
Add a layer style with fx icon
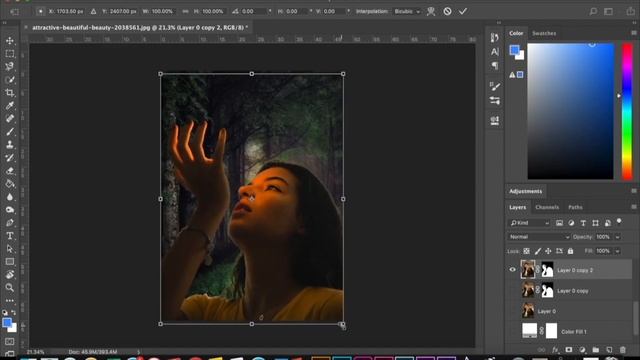pyautogui.click(x=555, y=350)
